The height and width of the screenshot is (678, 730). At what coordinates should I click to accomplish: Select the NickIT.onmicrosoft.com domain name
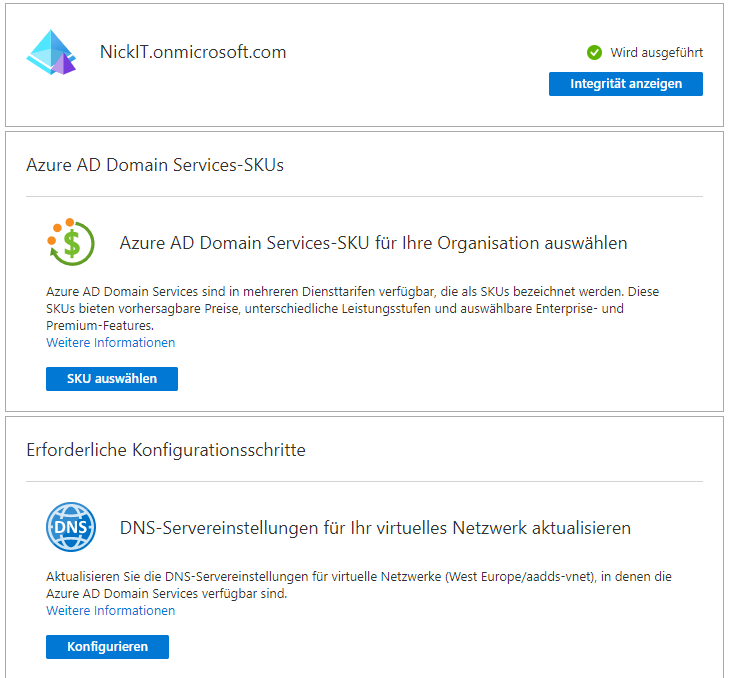coord(193,52)
